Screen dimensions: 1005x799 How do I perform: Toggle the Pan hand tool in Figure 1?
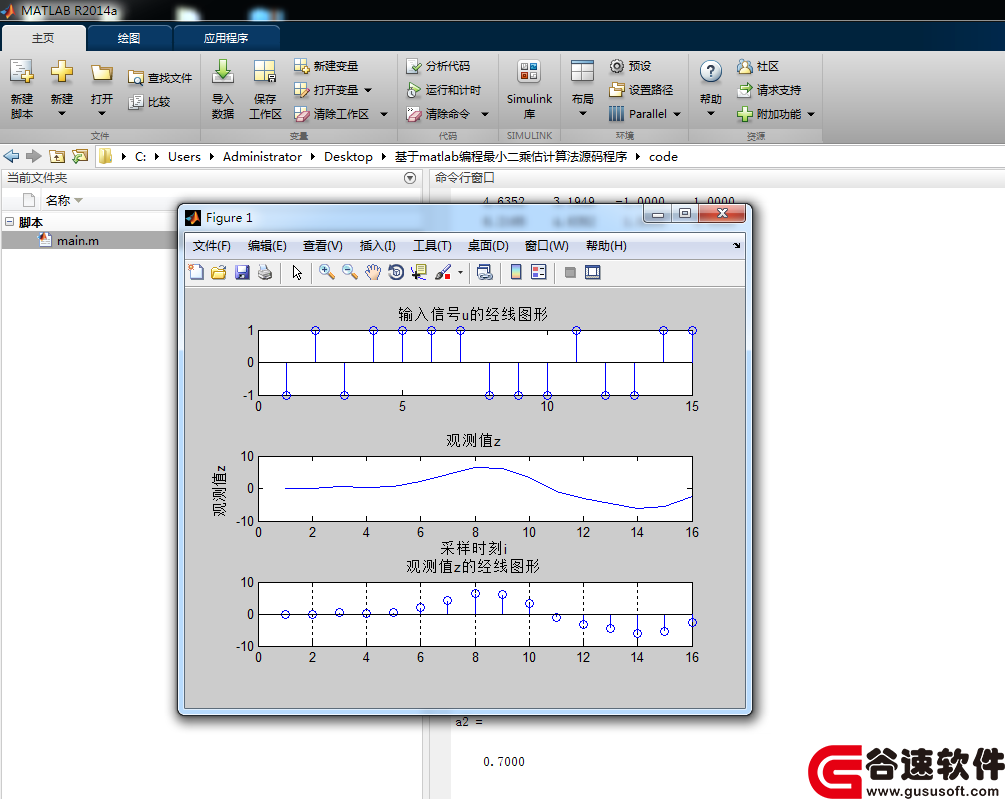373,272
